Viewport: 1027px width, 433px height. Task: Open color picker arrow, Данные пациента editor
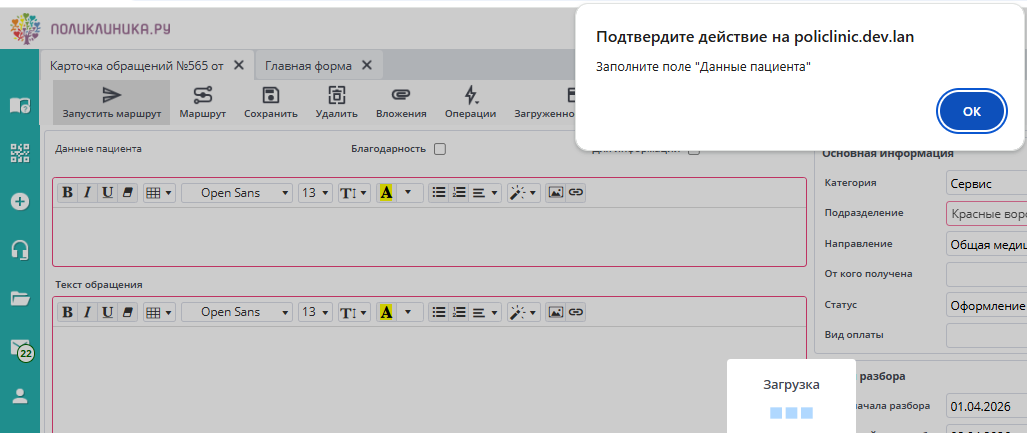coord(409,193)
